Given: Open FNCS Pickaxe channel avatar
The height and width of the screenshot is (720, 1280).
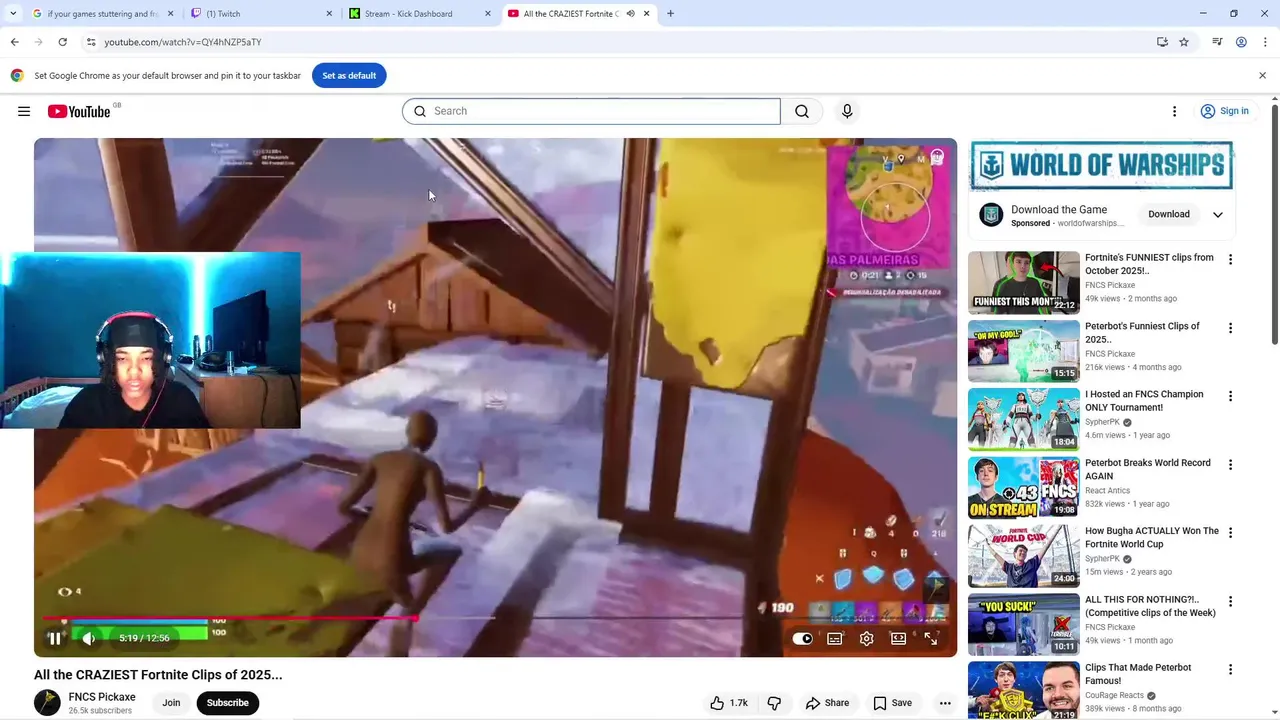Looking at the screenshot, I should coord(47,703).
